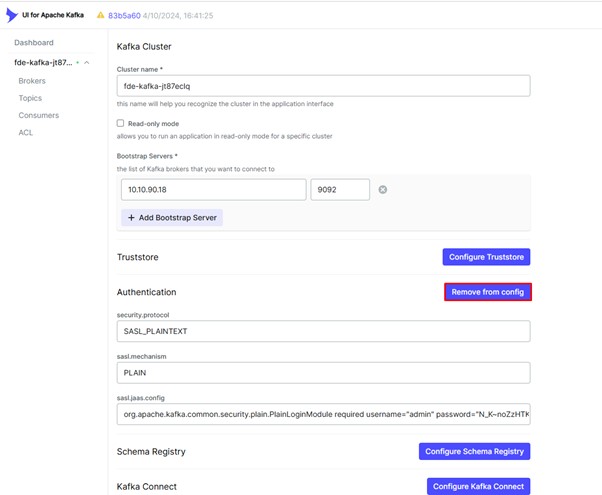The image size is (602, 495).
Task: Remove authentication from config
Action: point(488,292)
